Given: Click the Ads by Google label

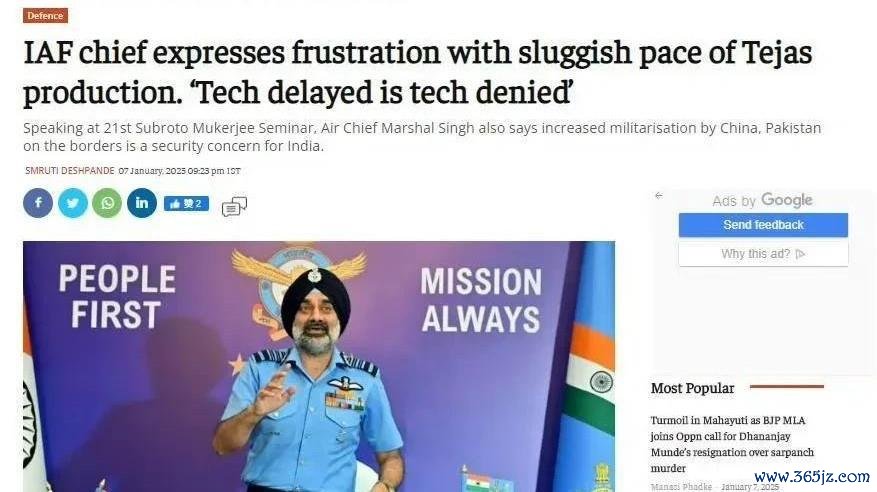Looking at the screenshot, I should coord(762,200).
